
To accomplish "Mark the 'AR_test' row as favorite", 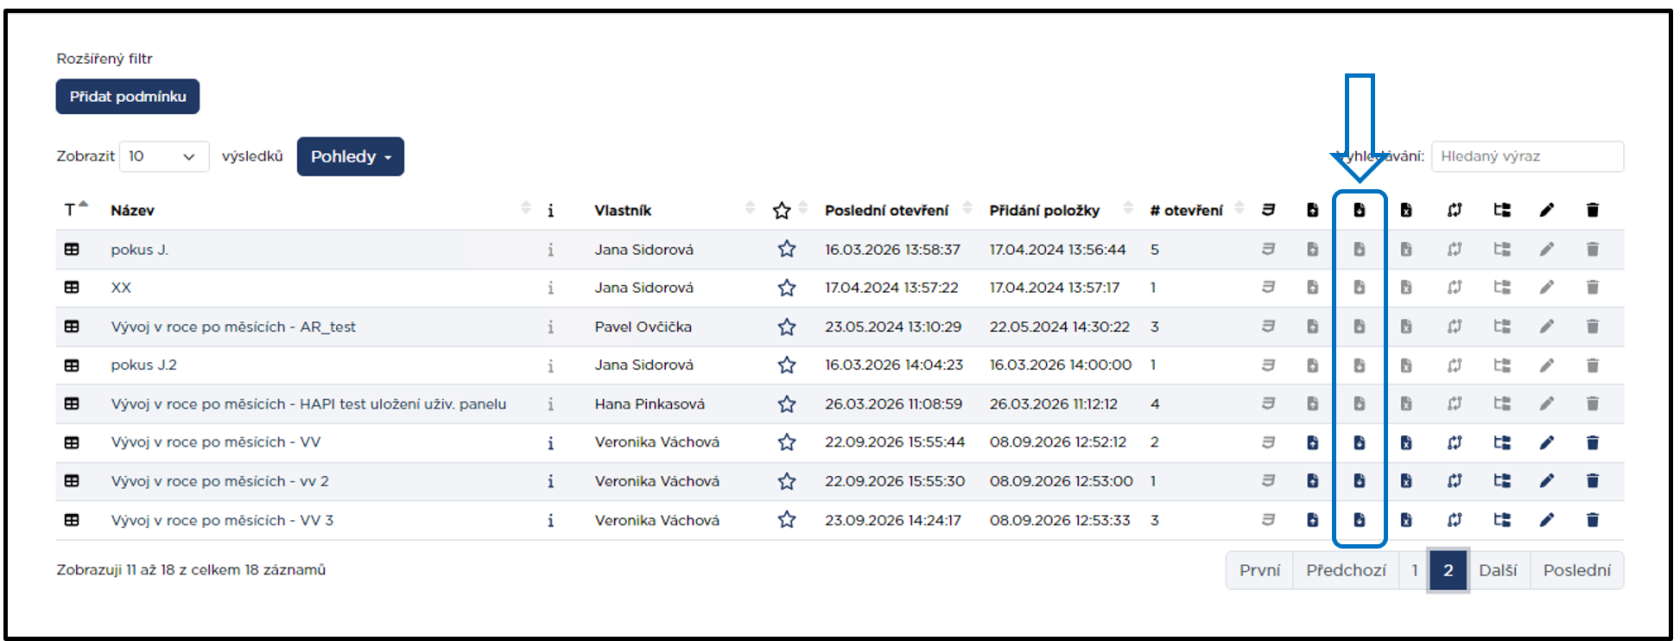I will 787,327.
